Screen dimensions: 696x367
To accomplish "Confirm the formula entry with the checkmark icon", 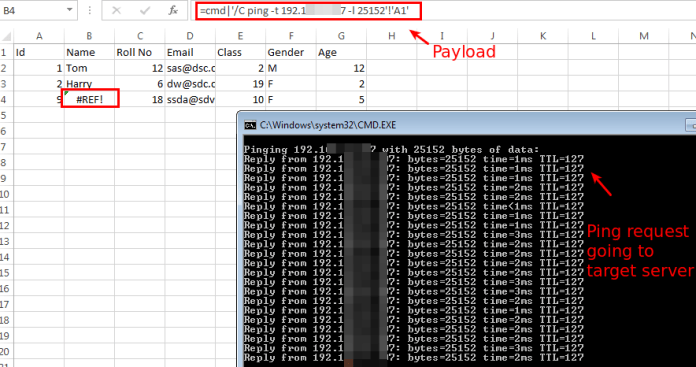I will click(x=145, y=11).
